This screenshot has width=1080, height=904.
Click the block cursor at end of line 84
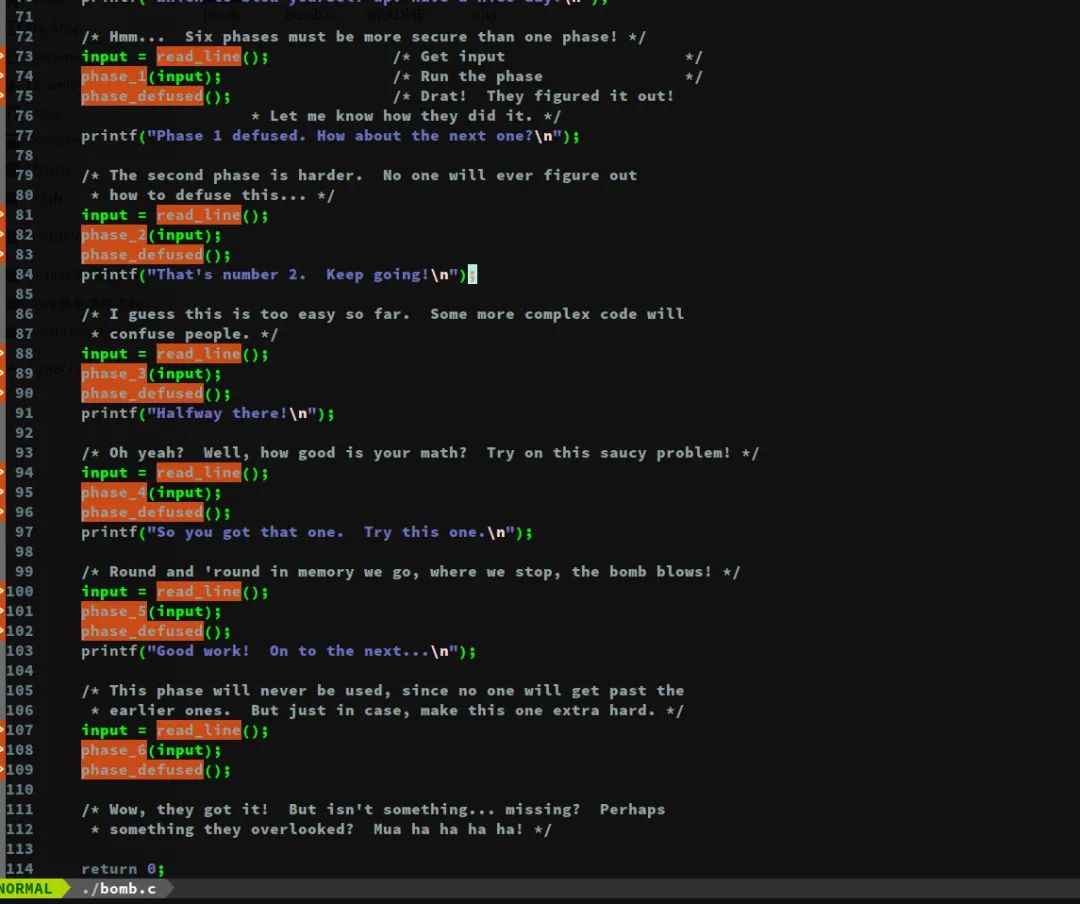[472, 274]
